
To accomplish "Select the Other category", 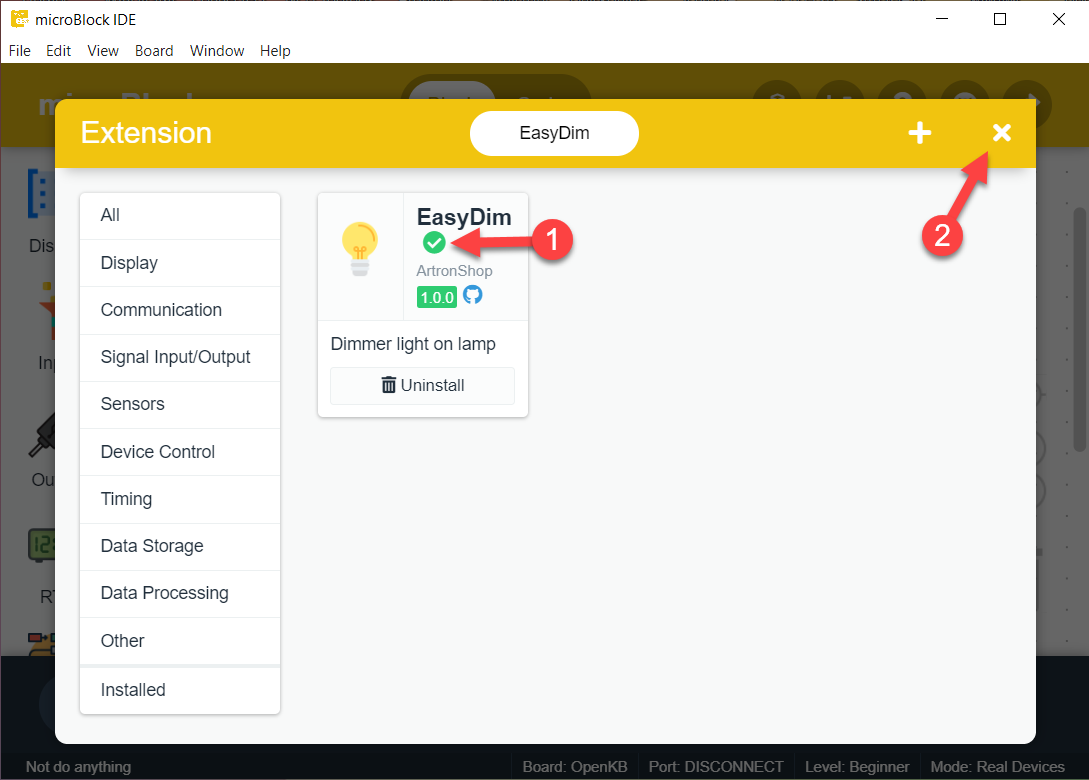I will (180, 641).
